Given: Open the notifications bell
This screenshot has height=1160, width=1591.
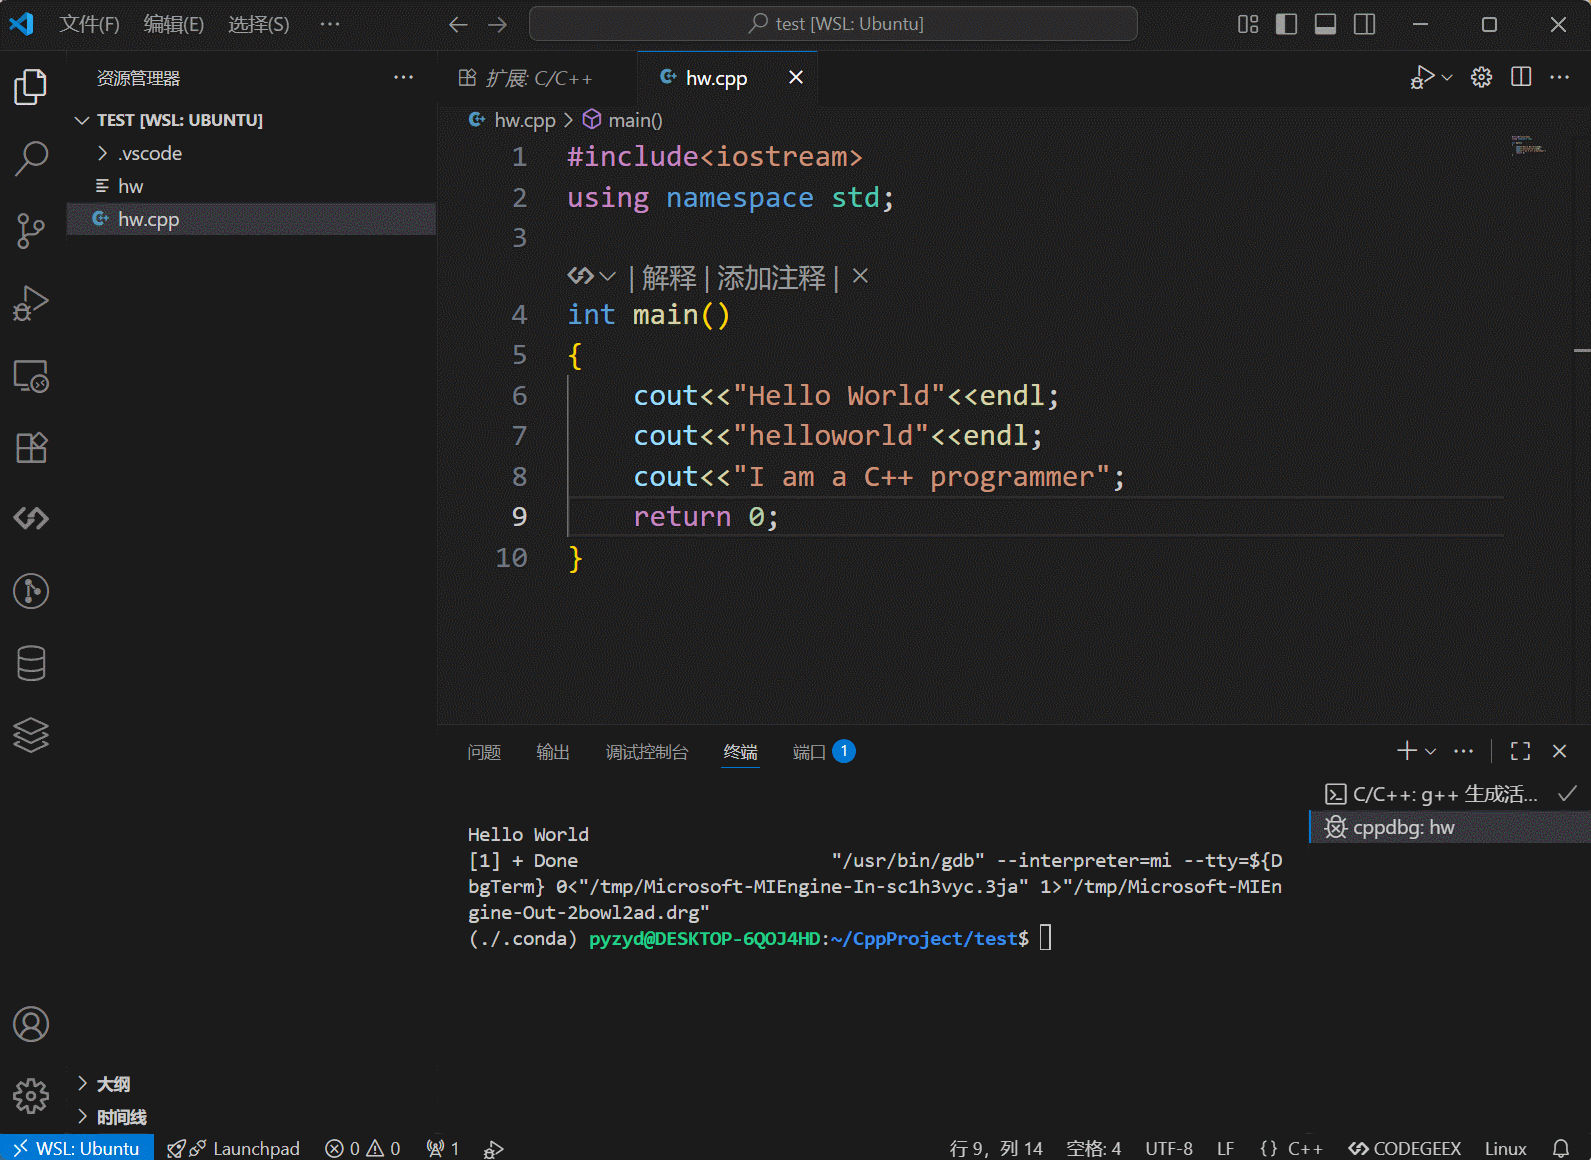Looking at the screenshot, I should tap(1561, 1148).
